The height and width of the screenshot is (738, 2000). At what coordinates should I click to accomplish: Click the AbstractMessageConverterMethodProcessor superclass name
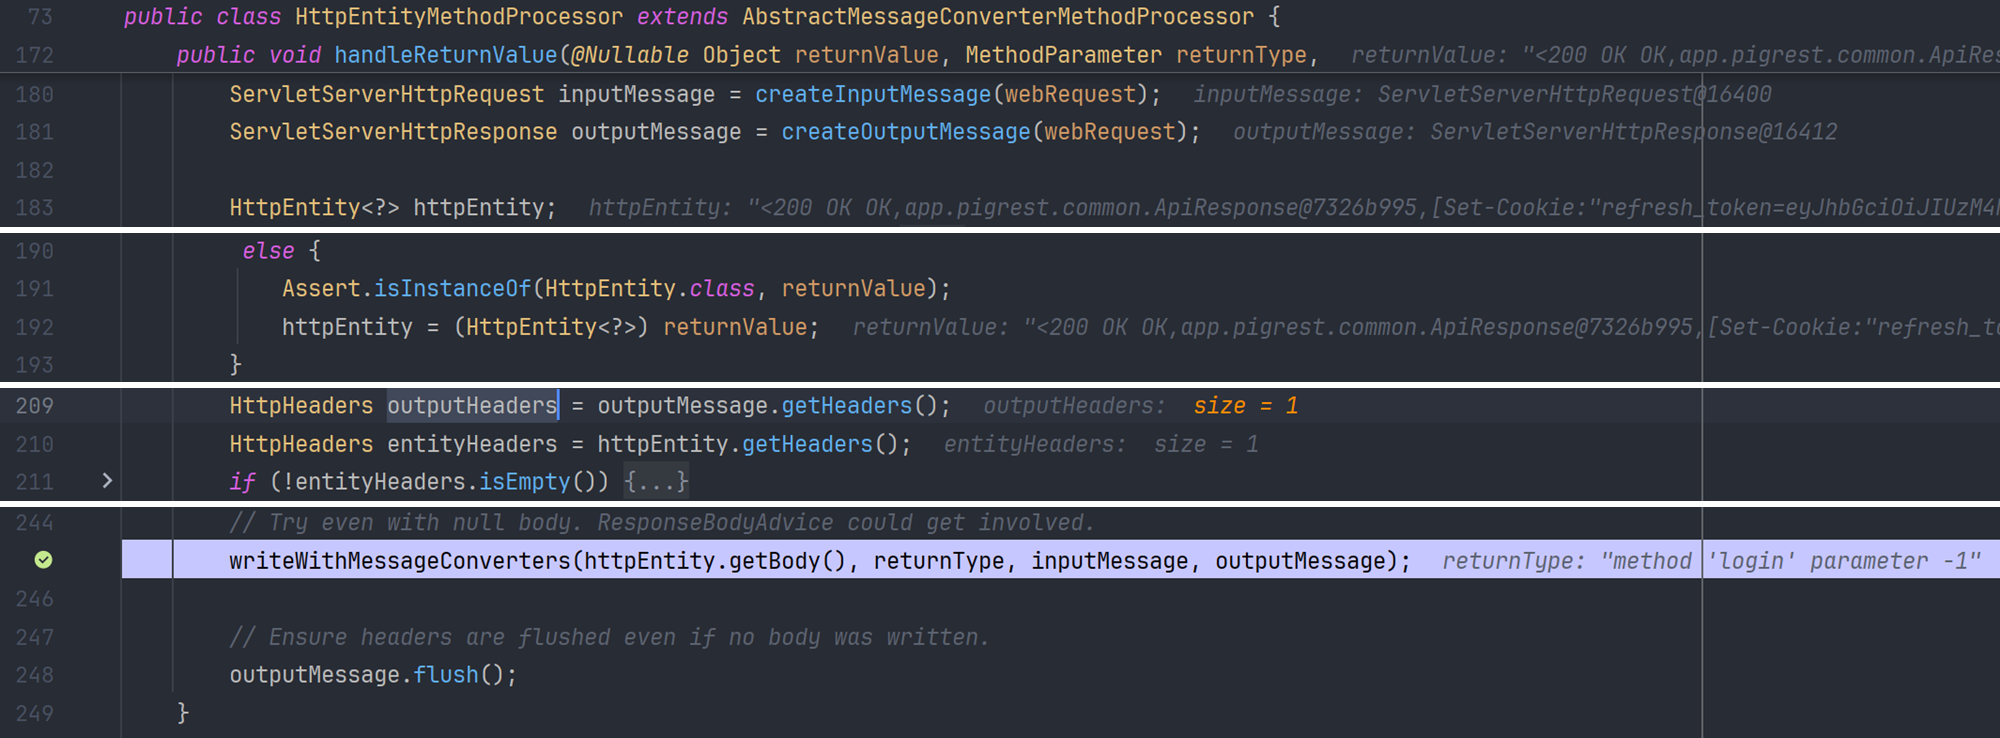997,17
